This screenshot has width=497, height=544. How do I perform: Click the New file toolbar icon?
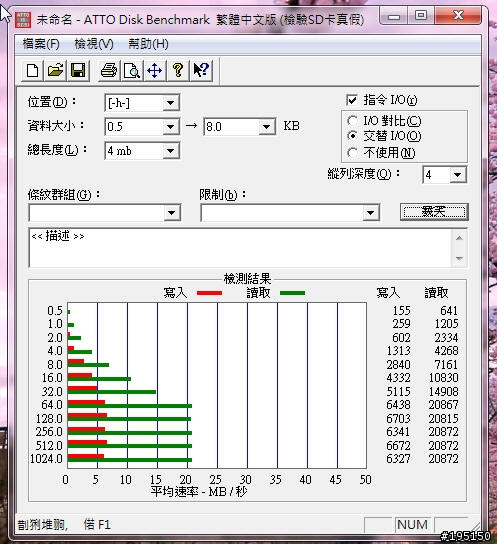coord(33,71)
